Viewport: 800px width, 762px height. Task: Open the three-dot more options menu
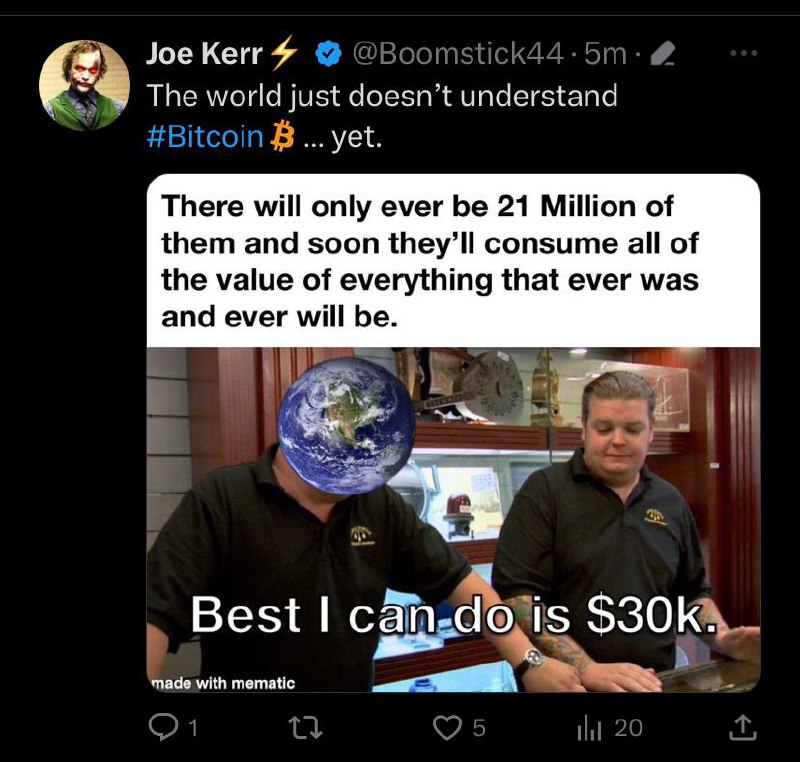click(x=743, y=53)
